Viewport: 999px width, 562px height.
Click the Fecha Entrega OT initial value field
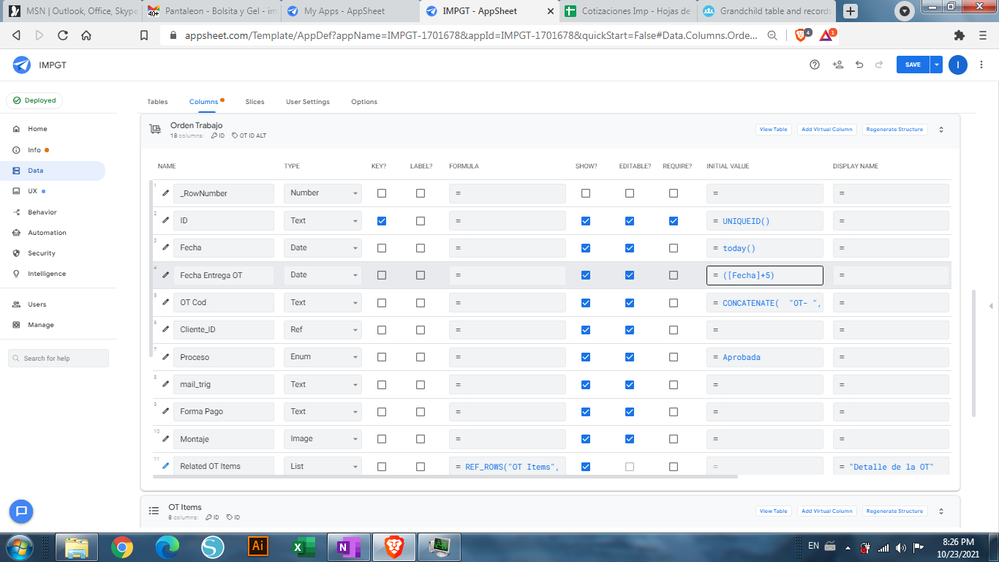[x=765, y=275]
